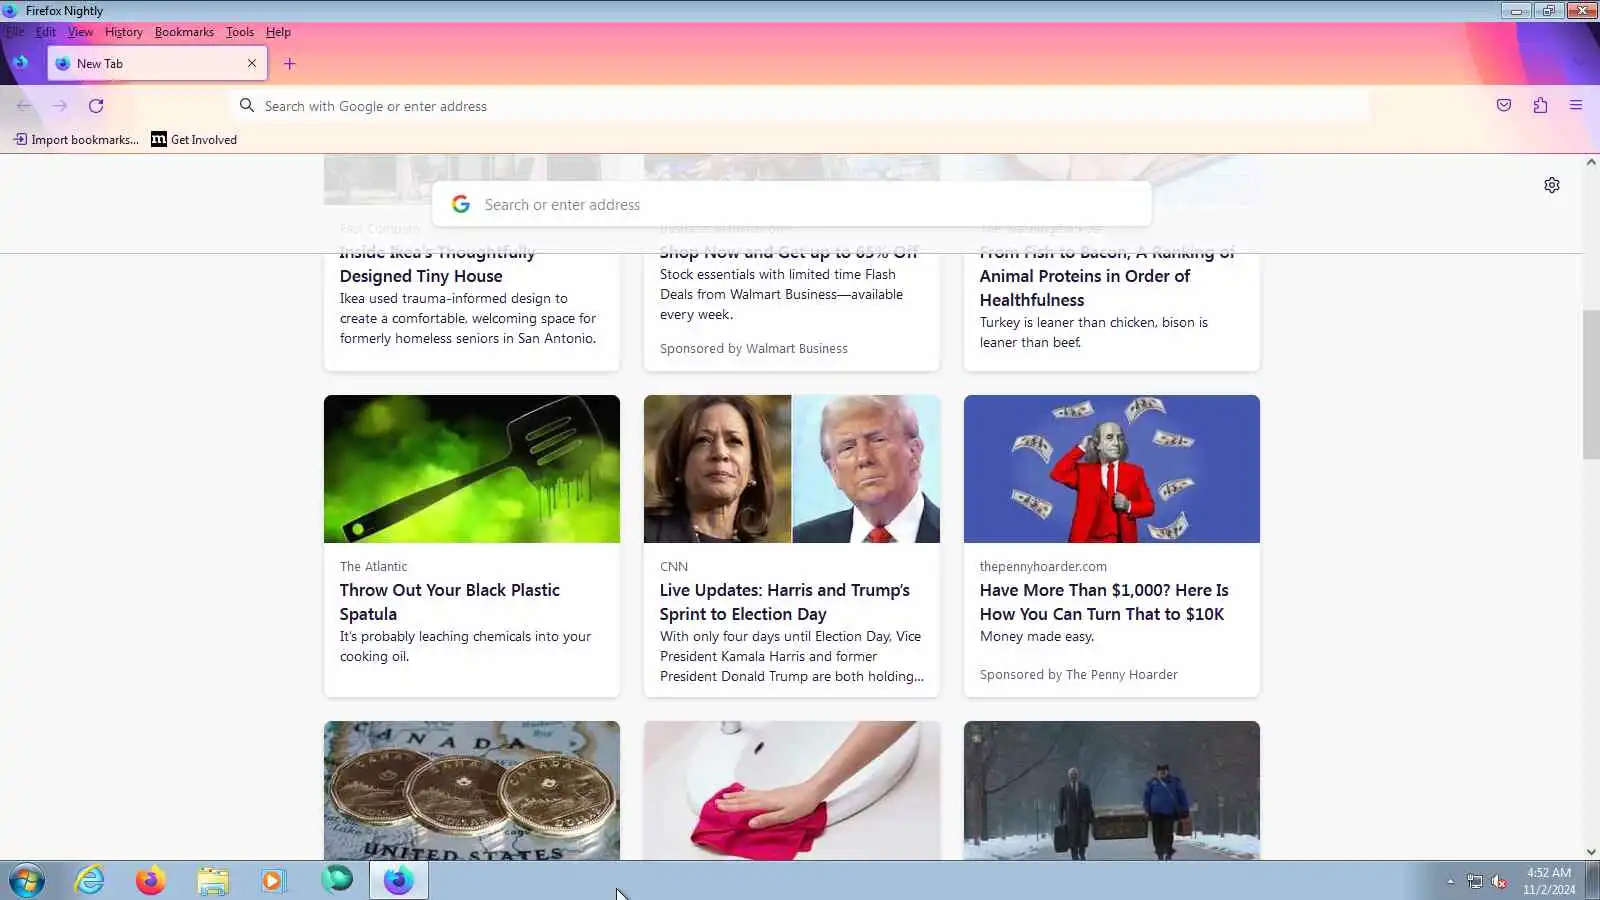Open the History menu
1600x900 pixels.
click(x=124, y=32)
